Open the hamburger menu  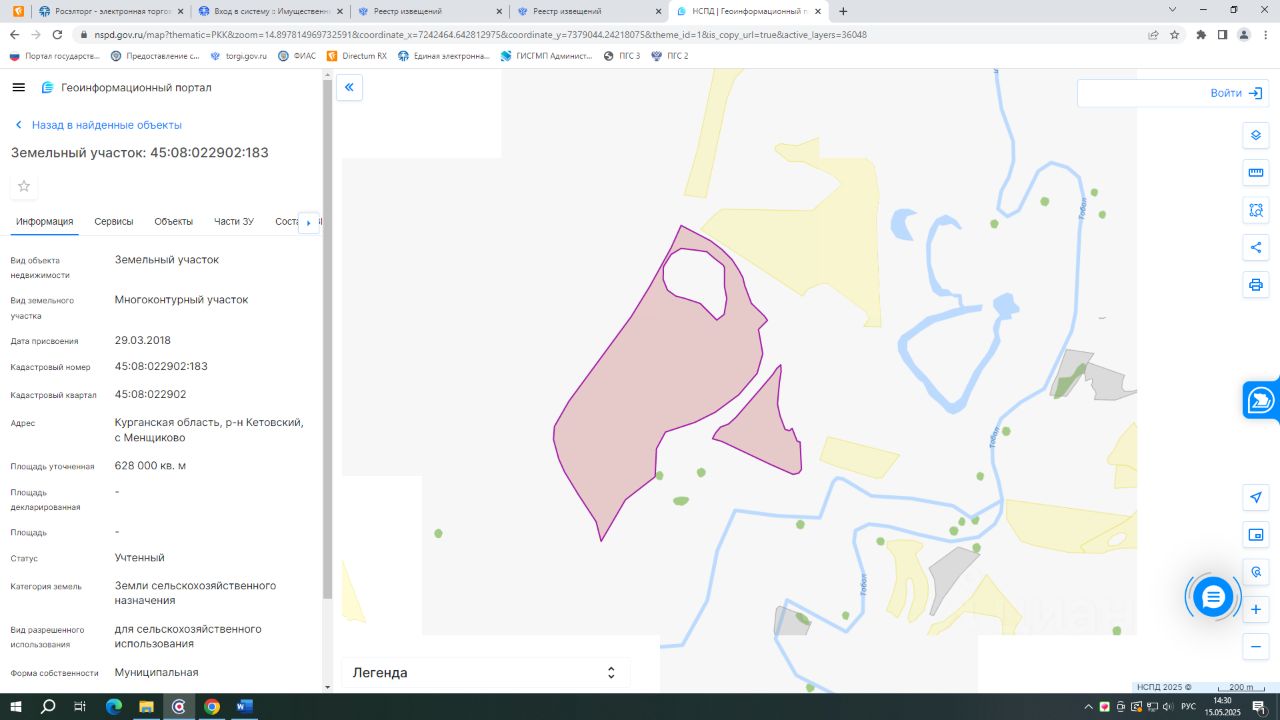18,87
